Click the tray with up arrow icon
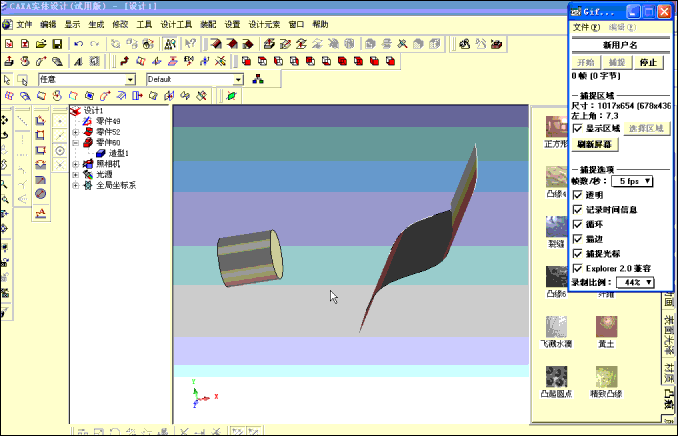This screenshot has width=678, height=436. (x=9, y=61)
